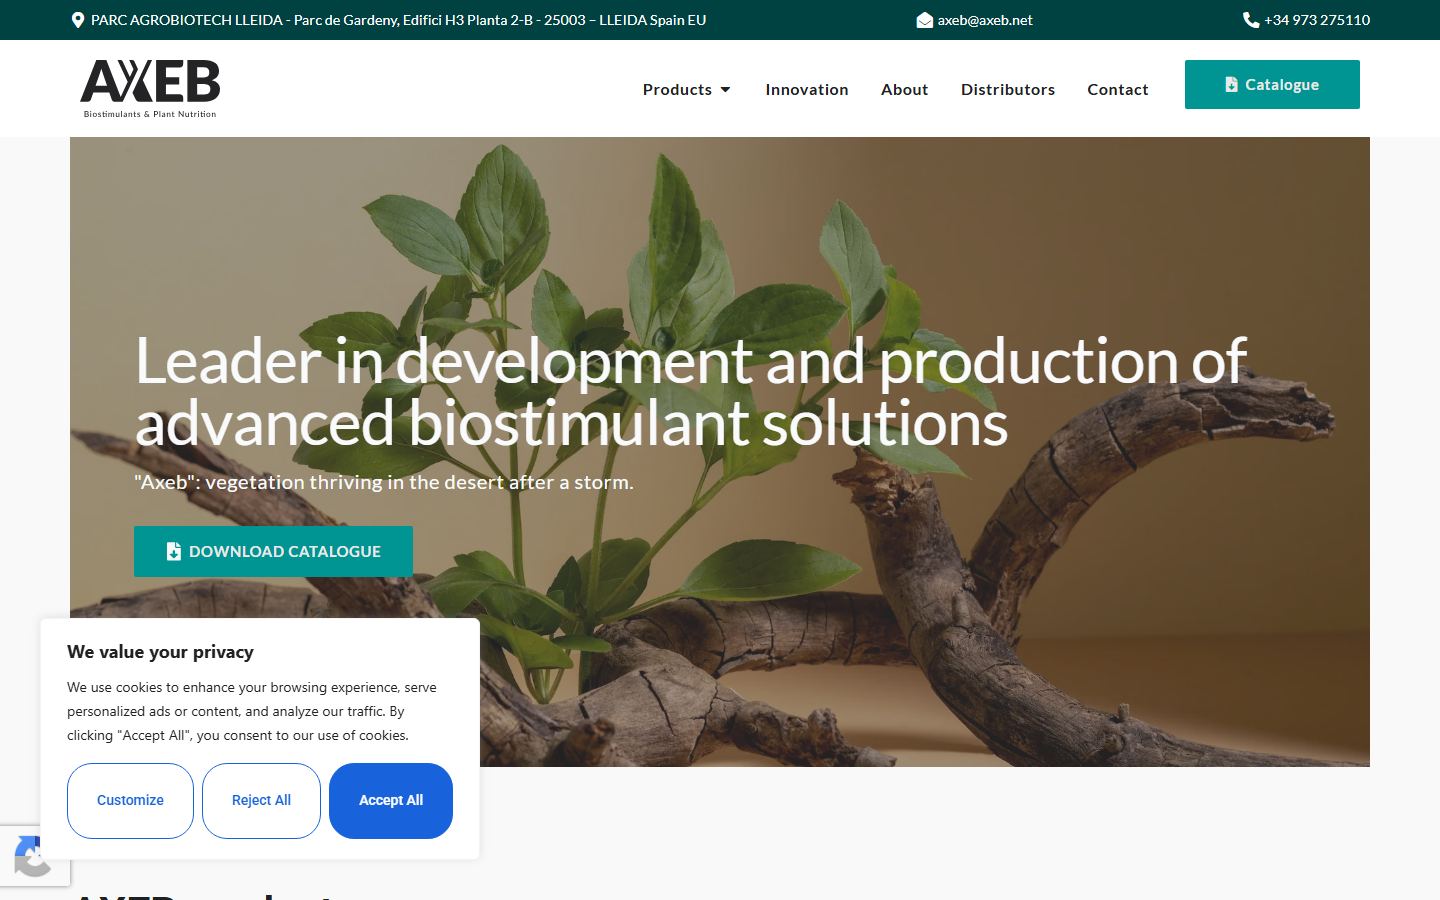Image resolution: width=1440 pixels, height=900 pixels.
Task: Click the "We value your privacy" heading
Action: (x=160, y=652)
